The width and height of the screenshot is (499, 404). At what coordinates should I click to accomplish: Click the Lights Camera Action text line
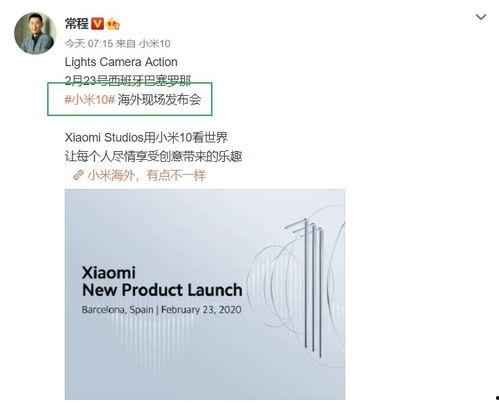[x=121, y=62]
